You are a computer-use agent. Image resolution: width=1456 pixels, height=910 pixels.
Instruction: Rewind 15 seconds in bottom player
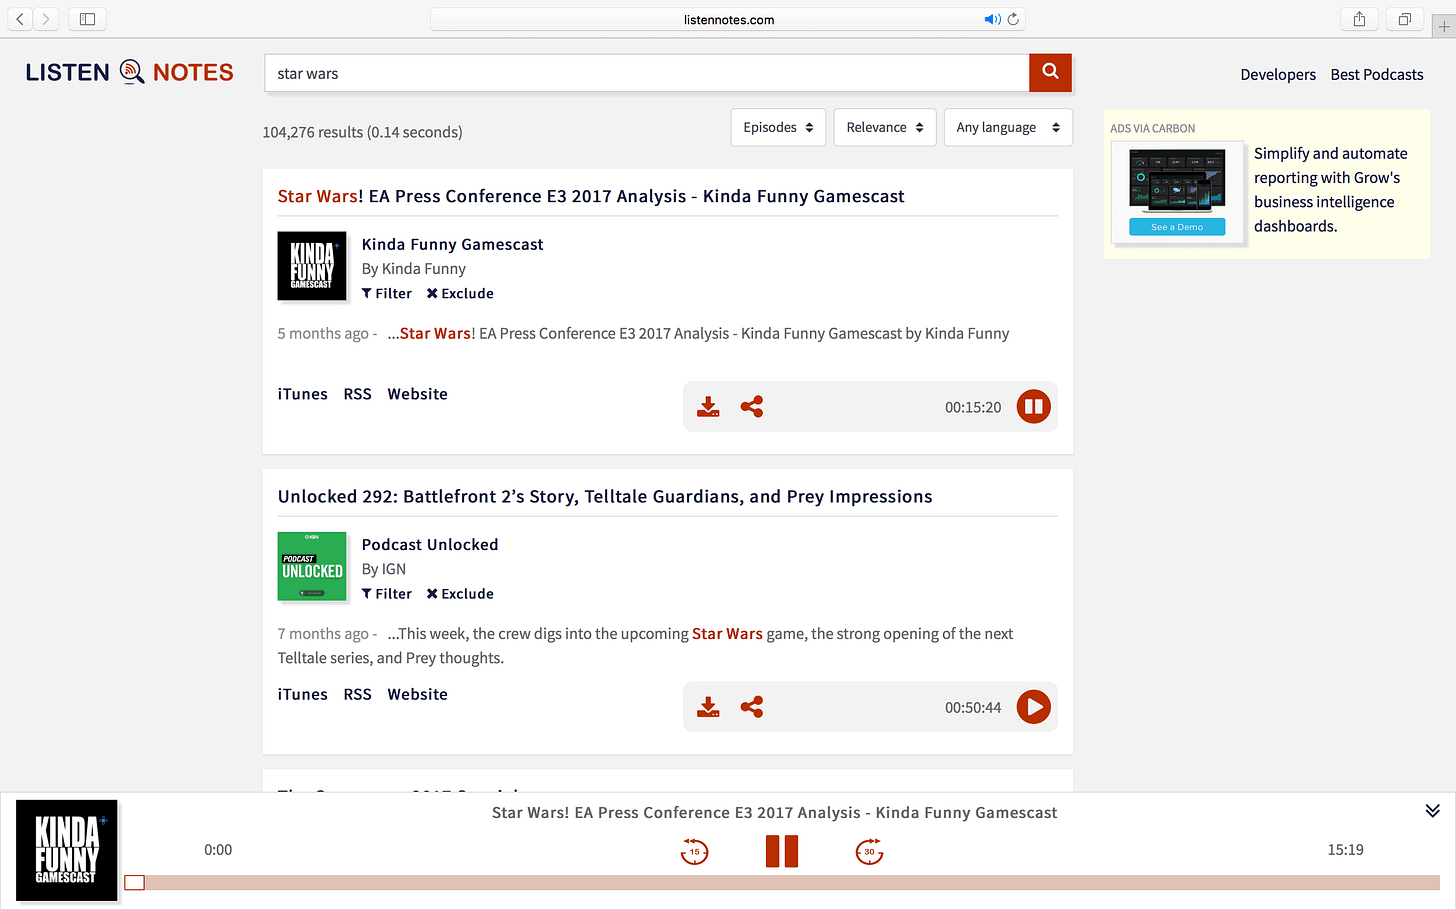[694, 852]
